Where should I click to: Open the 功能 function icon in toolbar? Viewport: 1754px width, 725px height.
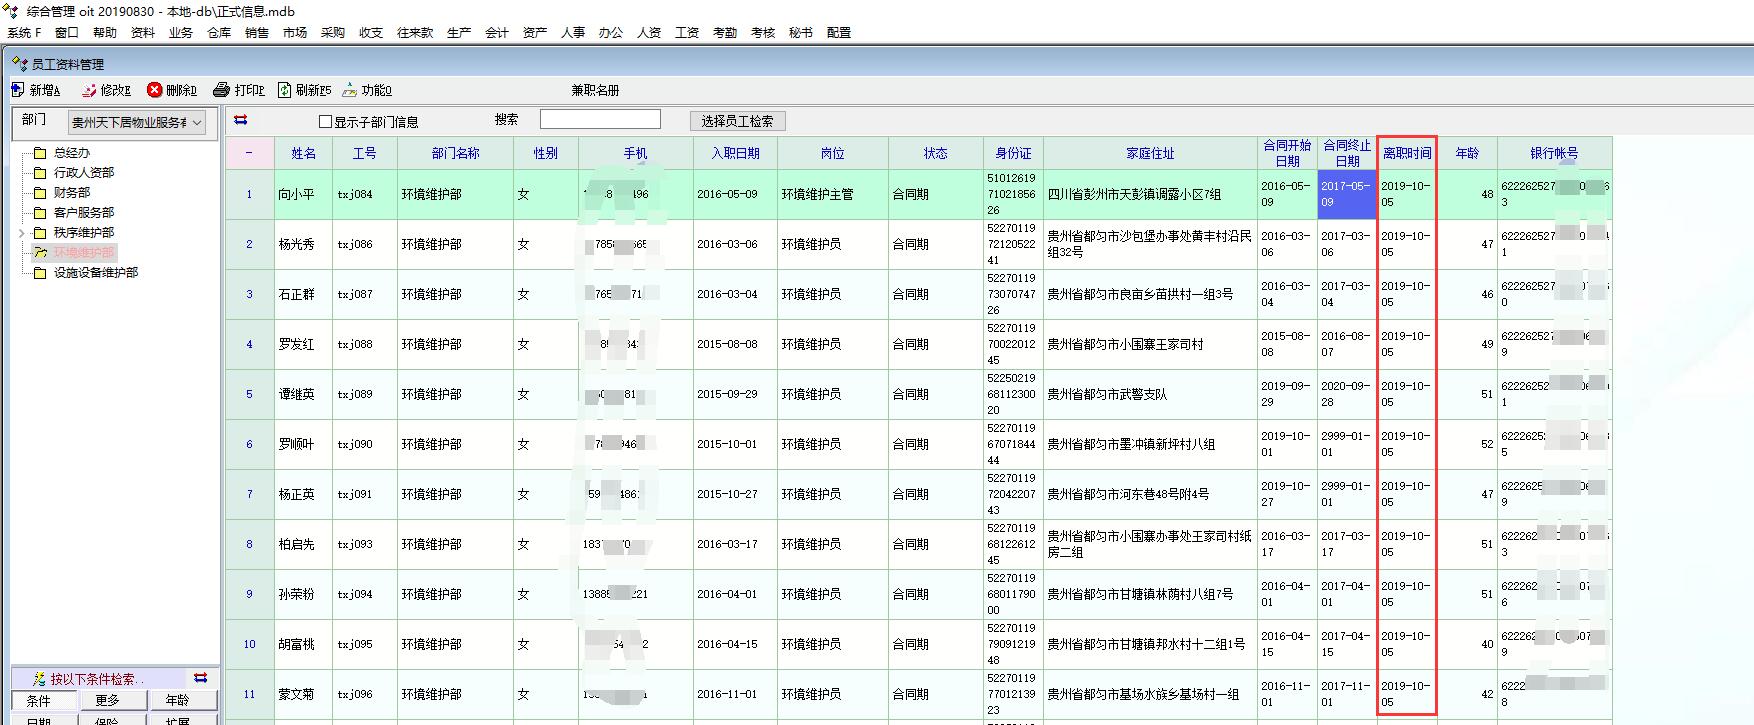[x=349, y=90]
